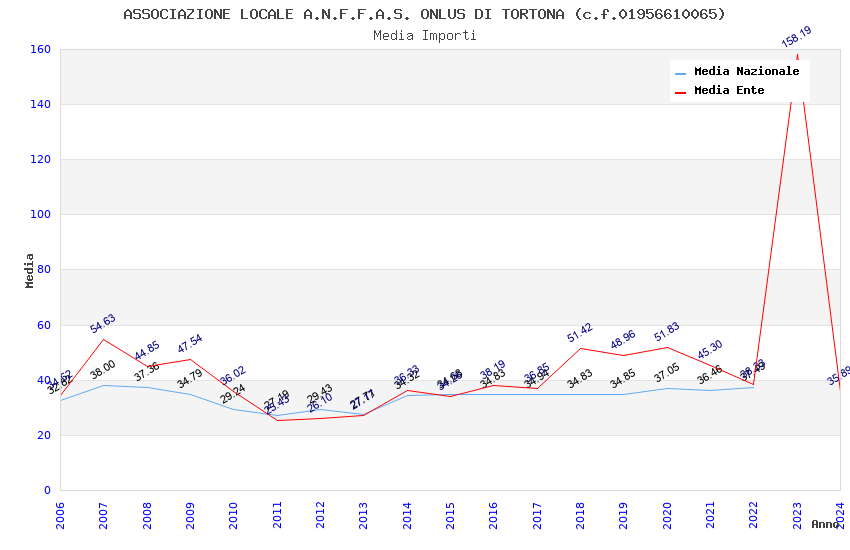Click the 2012 x-axis year label

pos(320,515)
